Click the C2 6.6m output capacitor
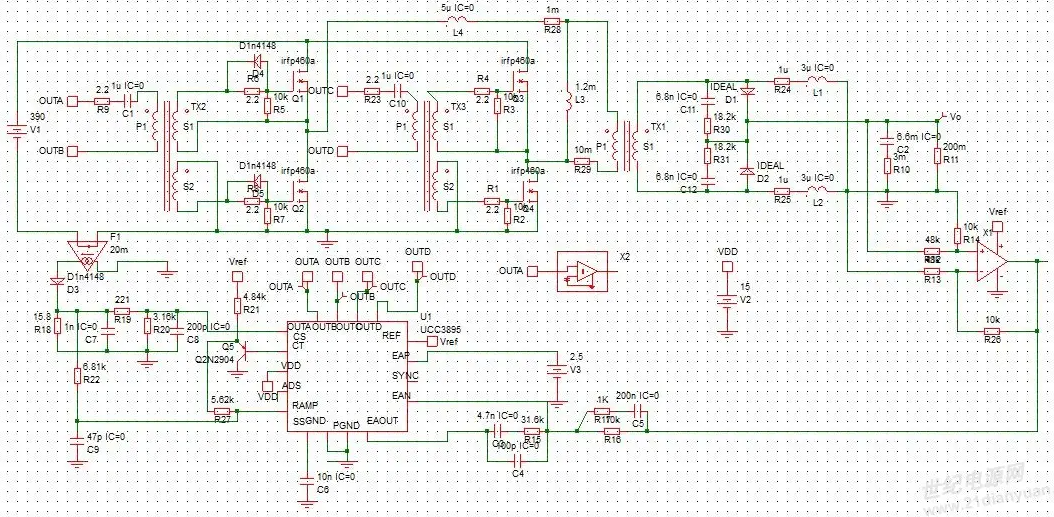 coord(887,142)
